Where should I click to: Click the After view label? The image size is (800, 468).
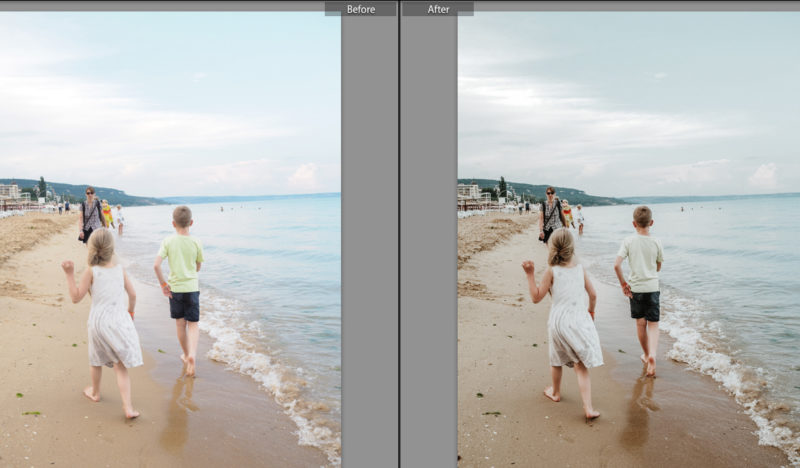(x=438, y=9)
